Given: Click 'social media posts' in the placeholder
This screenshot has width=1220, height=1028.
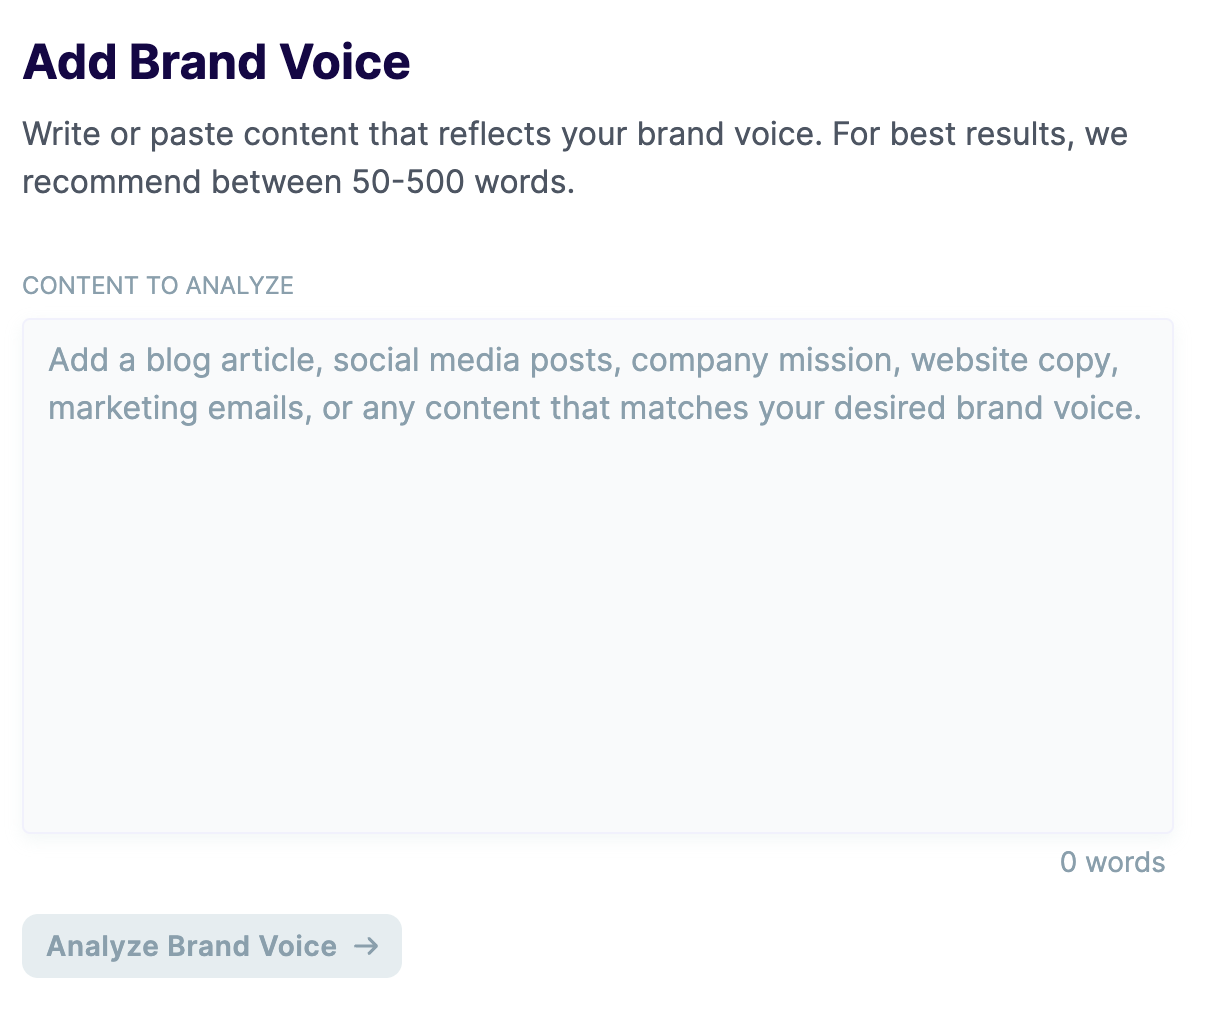Looking at the screenshot, I should coord(473,360).
